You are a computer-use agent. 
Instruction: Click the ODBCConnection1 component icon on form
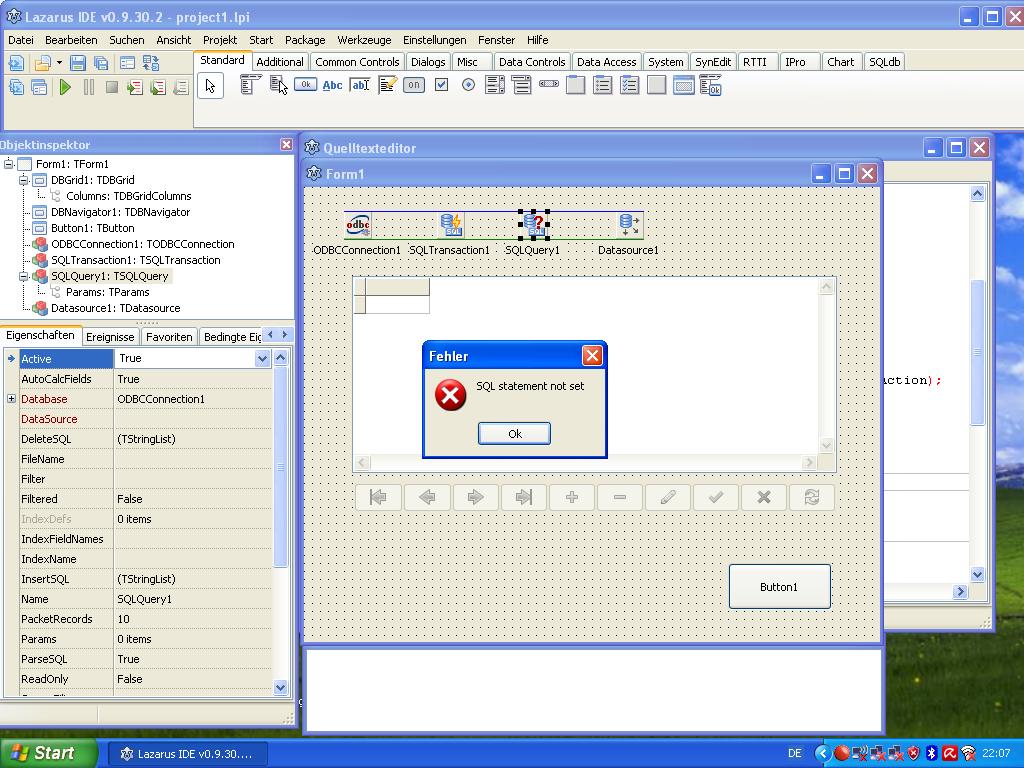(x=357, y=225)
